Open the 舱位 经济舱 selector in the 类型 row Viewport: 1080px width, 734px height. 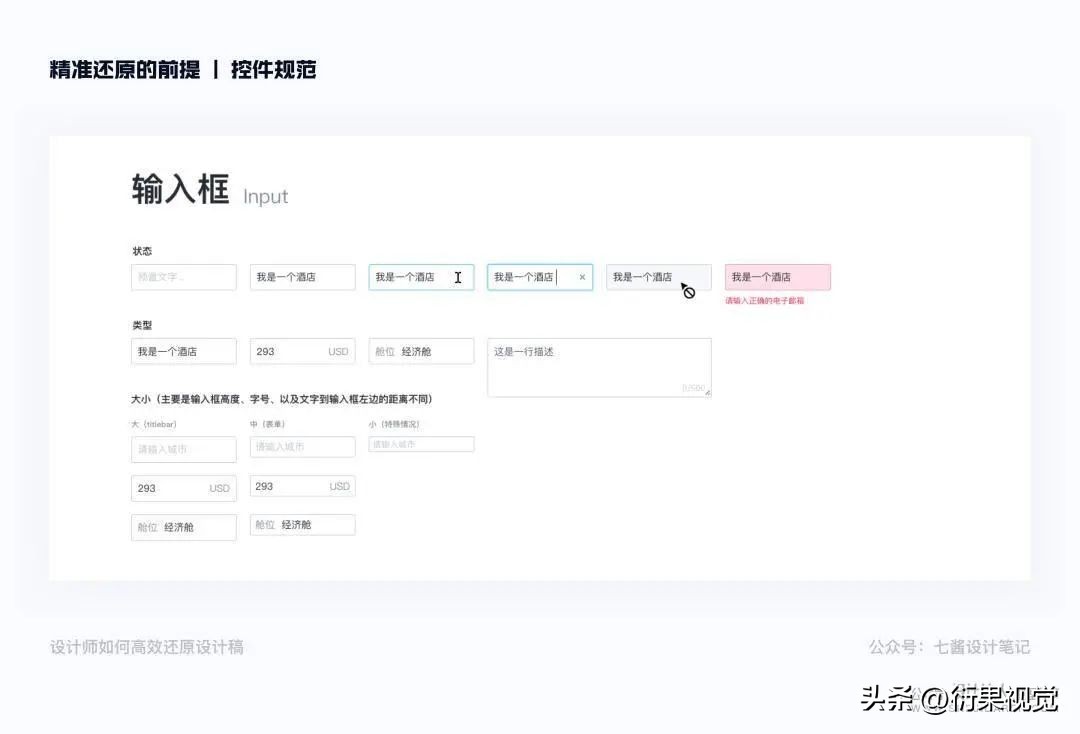(x=421, y=351)
